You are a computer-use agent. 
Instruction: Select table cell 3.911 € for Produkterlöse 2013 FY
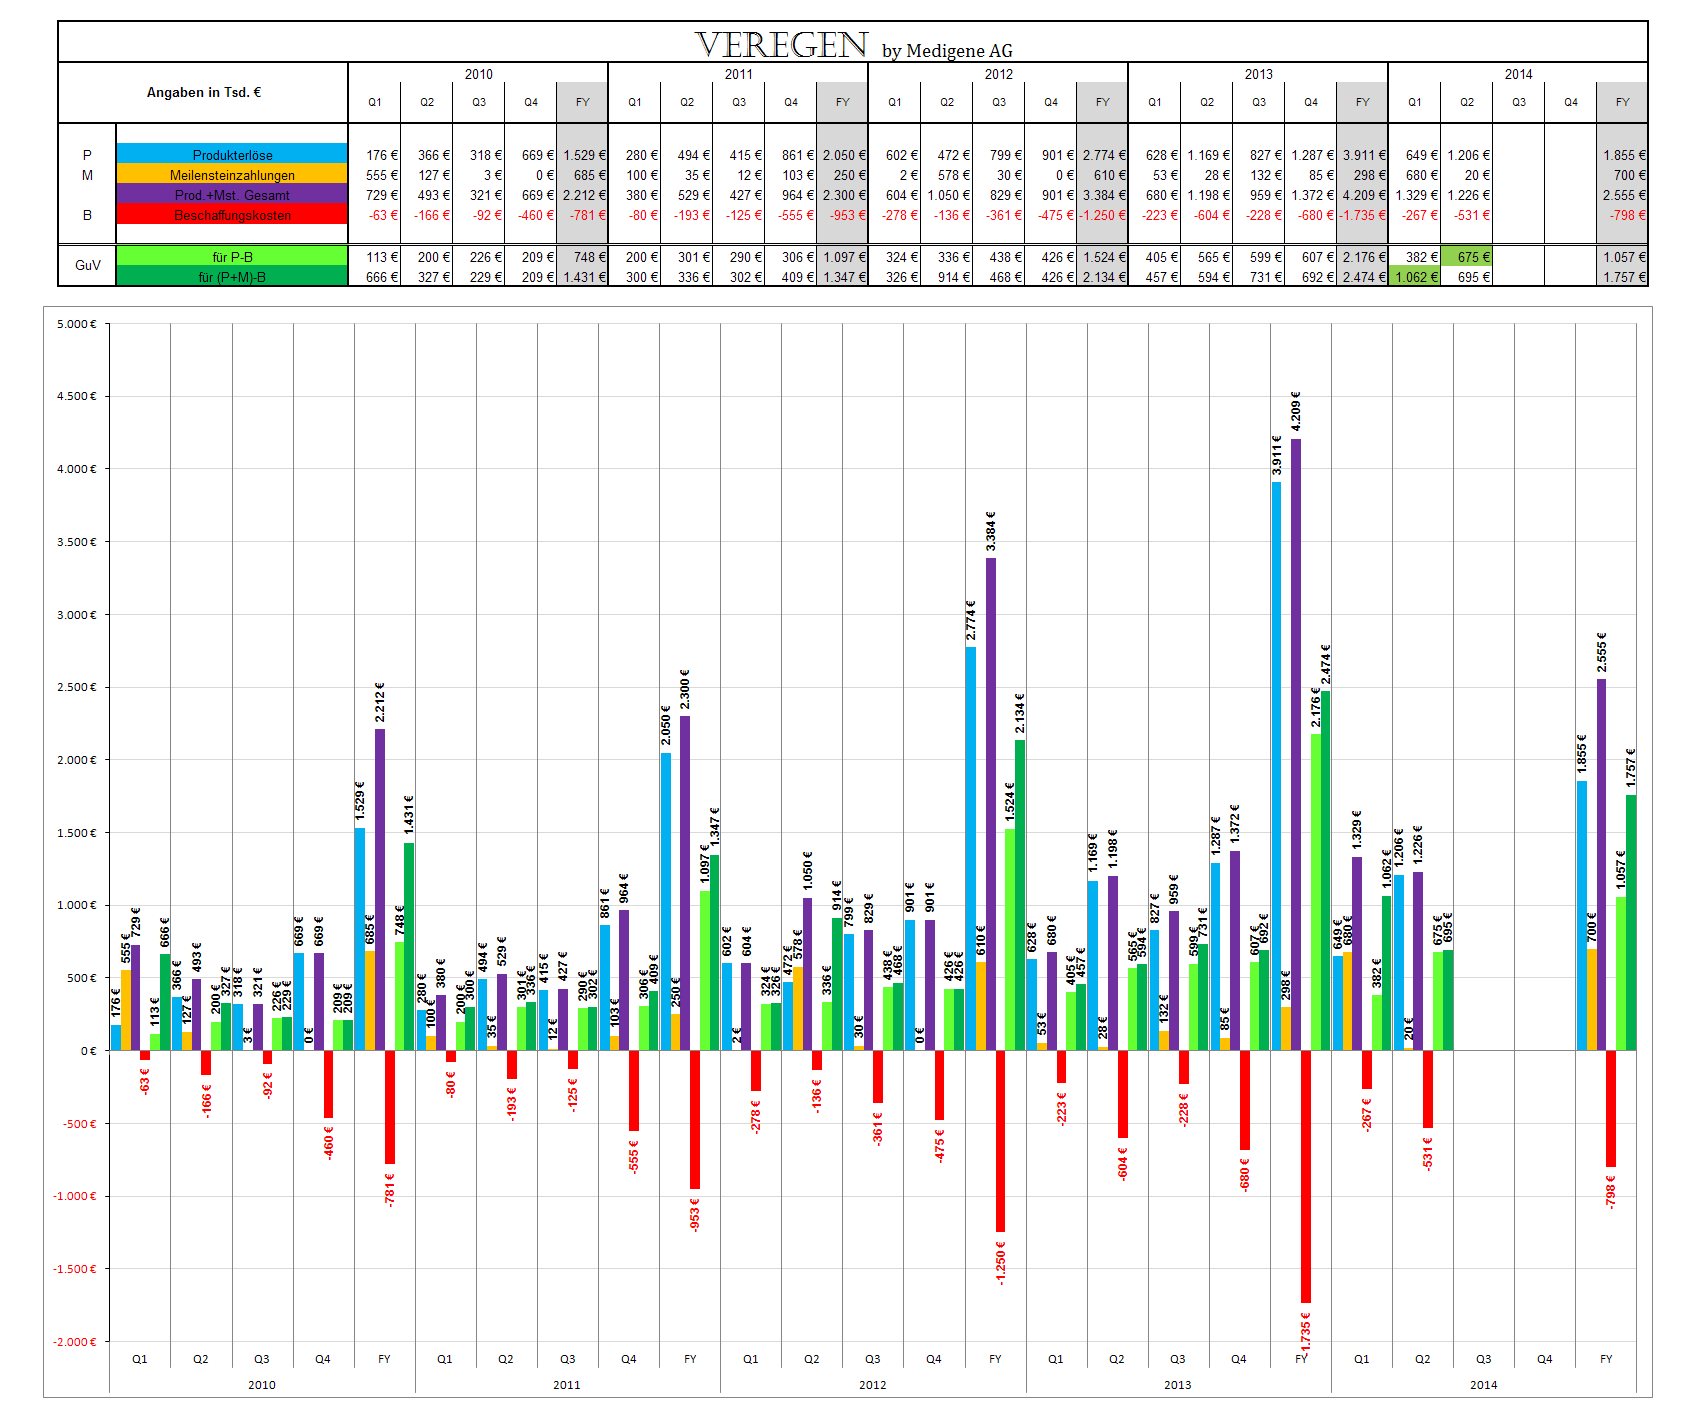click(x=1363, y=155)
